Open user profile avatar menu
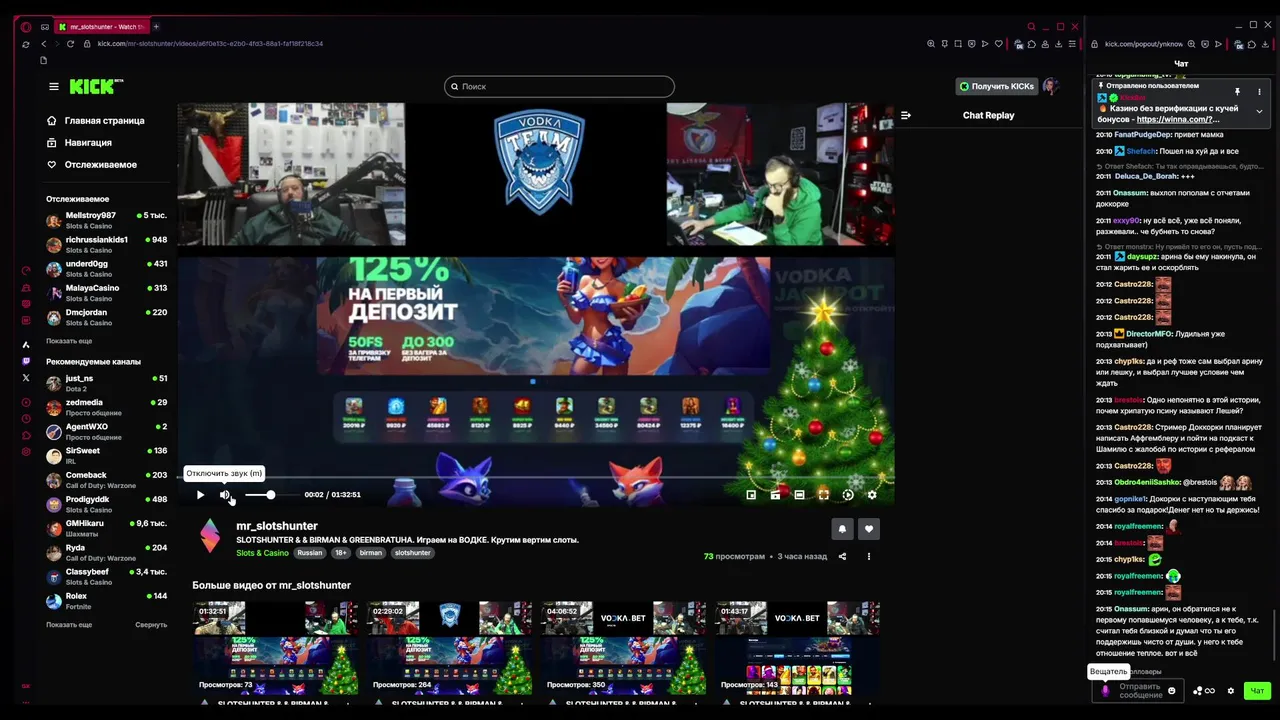Screen dimensions: 1280x720 [x=1050, y=87]
